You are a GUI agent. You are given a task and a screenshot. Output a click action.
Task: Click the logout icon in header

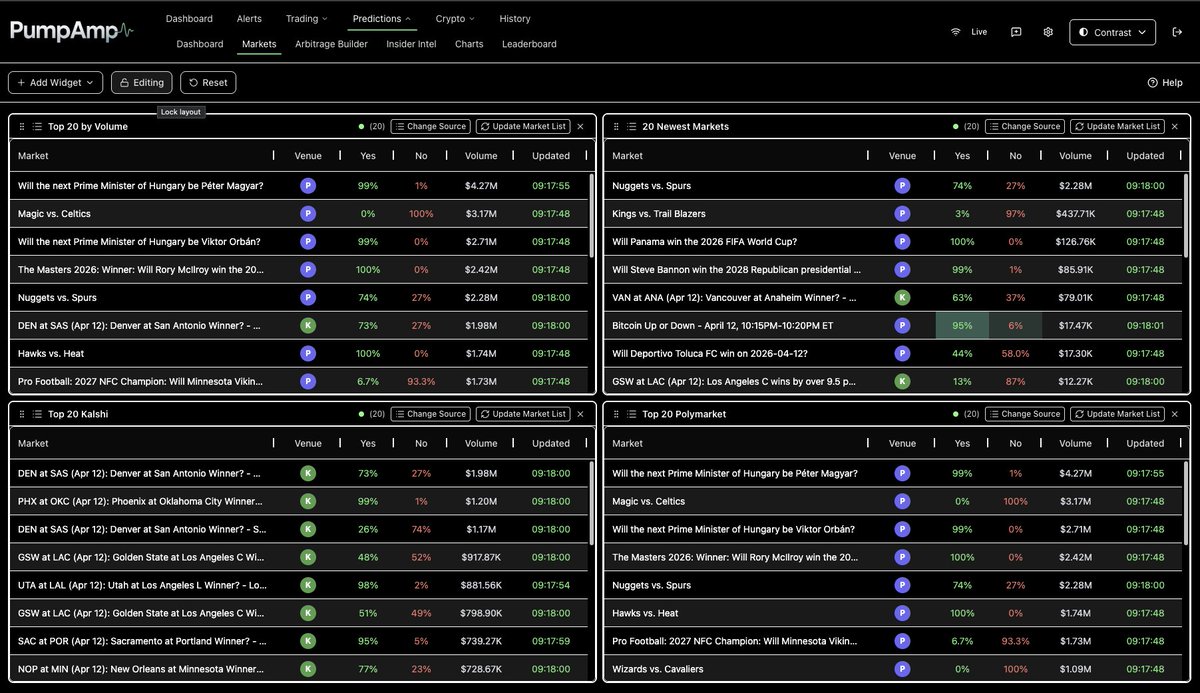click(1177, 32)
